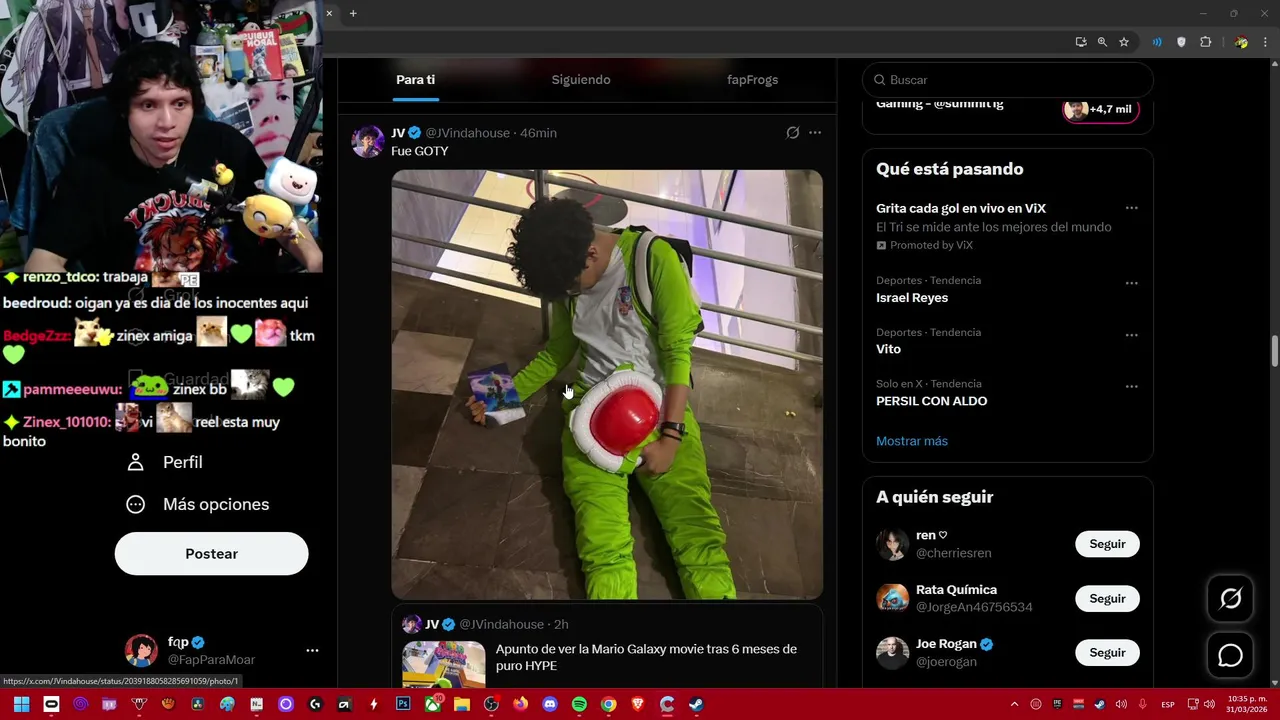Open account menu dots beside @FapParaMoar
Viewport: 1280px width, 720px height.
pyautogui.click(x=312, y=650)
